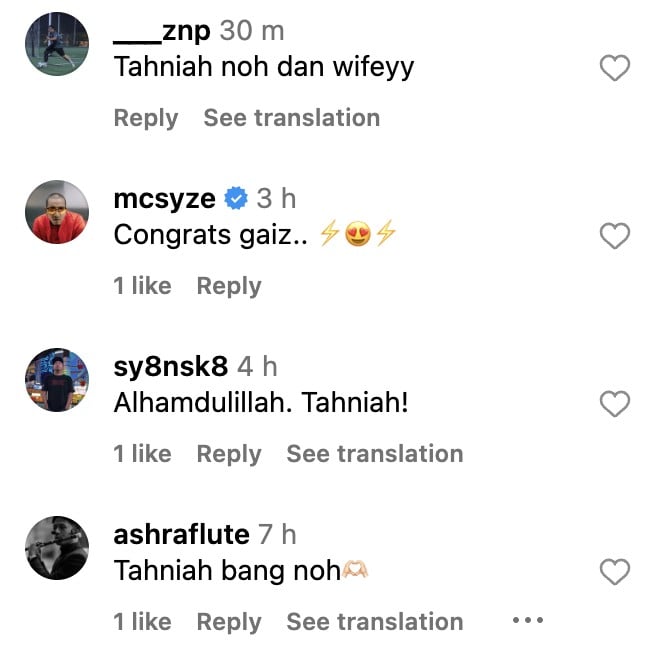Tap heart on sy8nsk8's Alhamdulillah comment
Viewport: 654px width, 666px height.
614,403
